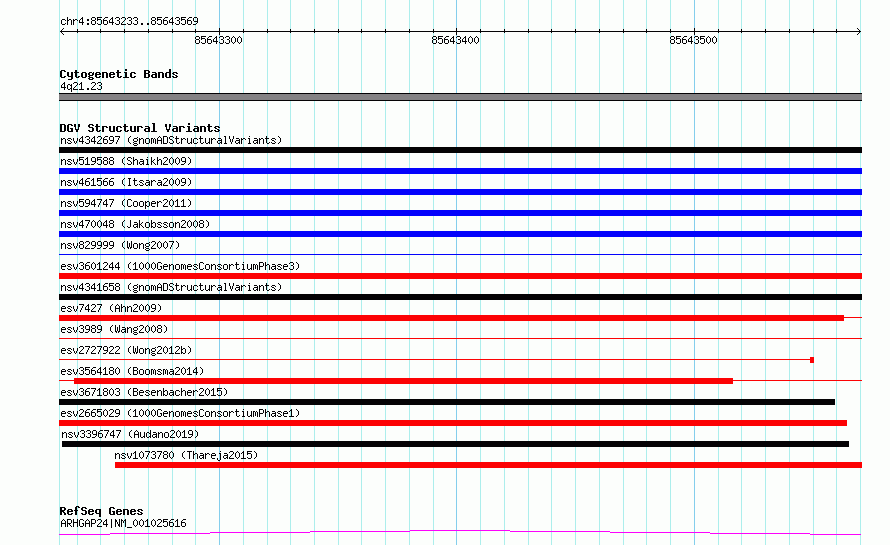
Task: Click thin red line of esv3989
Action: point(460,338)
